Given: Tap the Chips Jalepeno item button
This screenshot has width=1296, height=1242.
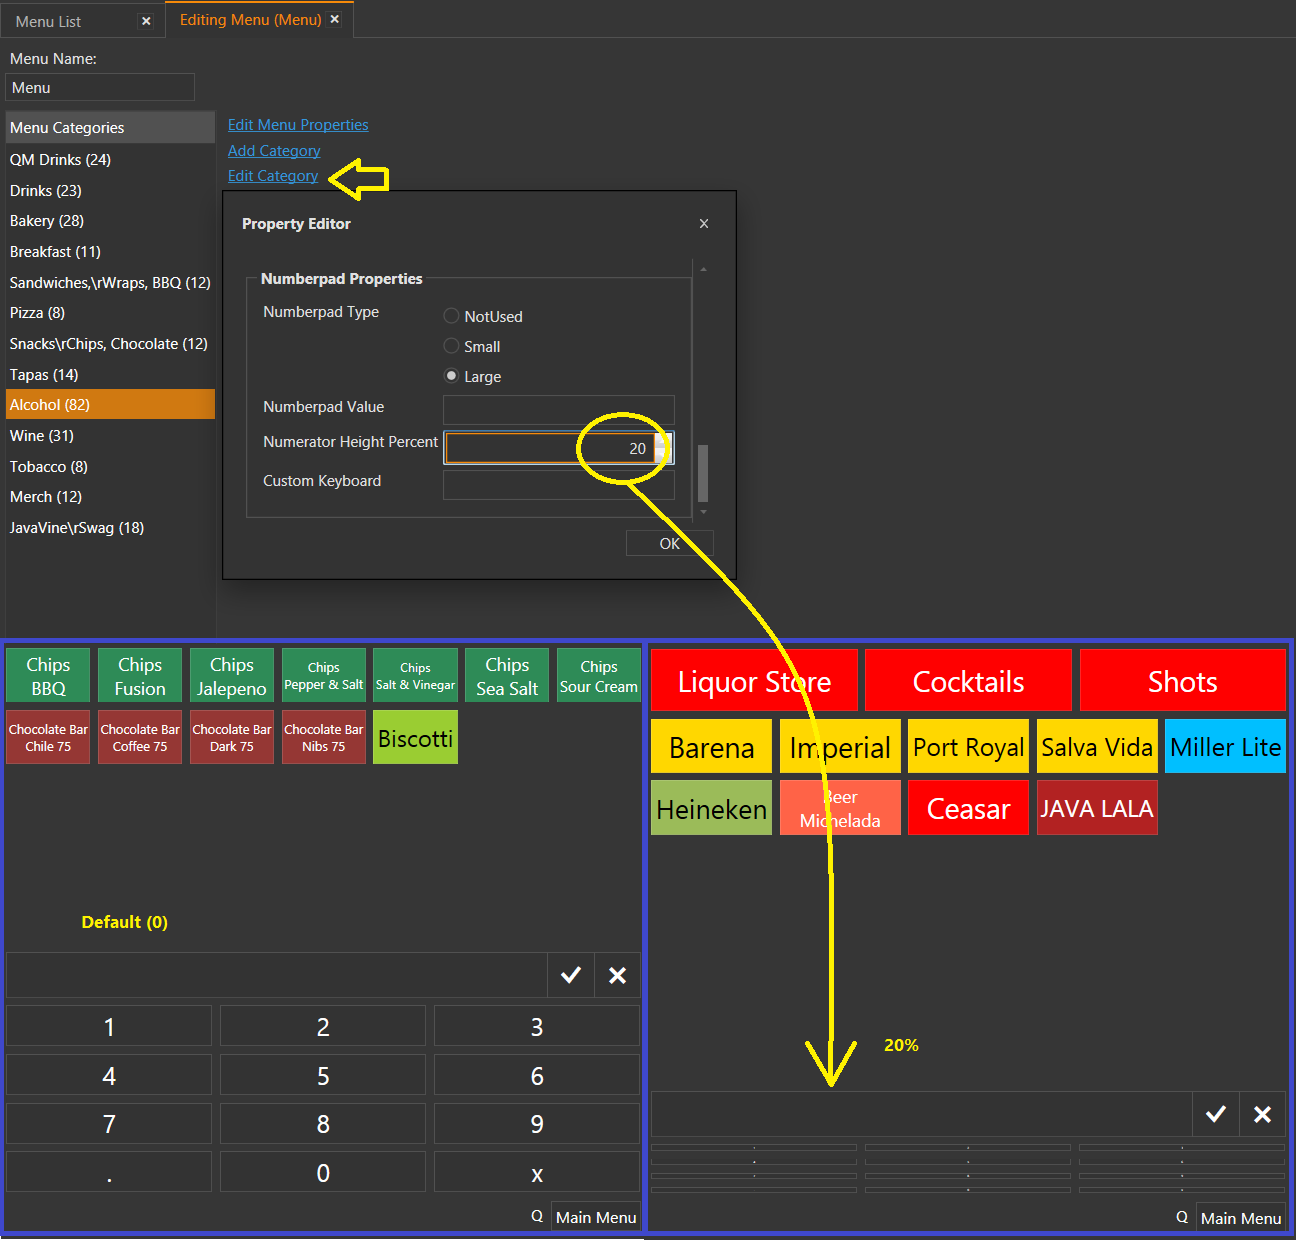Looking at the screenshot, I should coord(232,676).
